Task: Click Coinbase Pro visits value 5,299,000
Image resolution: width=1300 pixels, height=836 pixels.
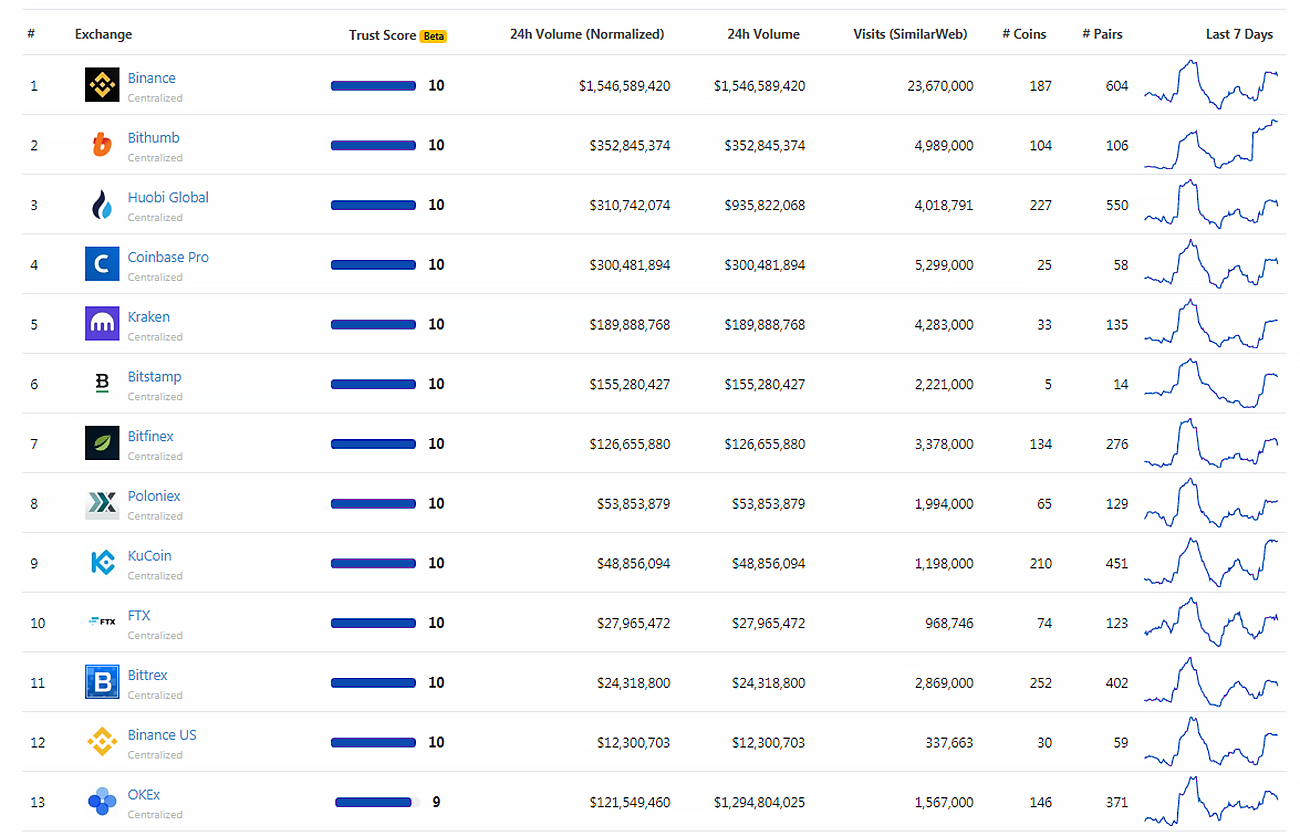Action: coord(945,265)
